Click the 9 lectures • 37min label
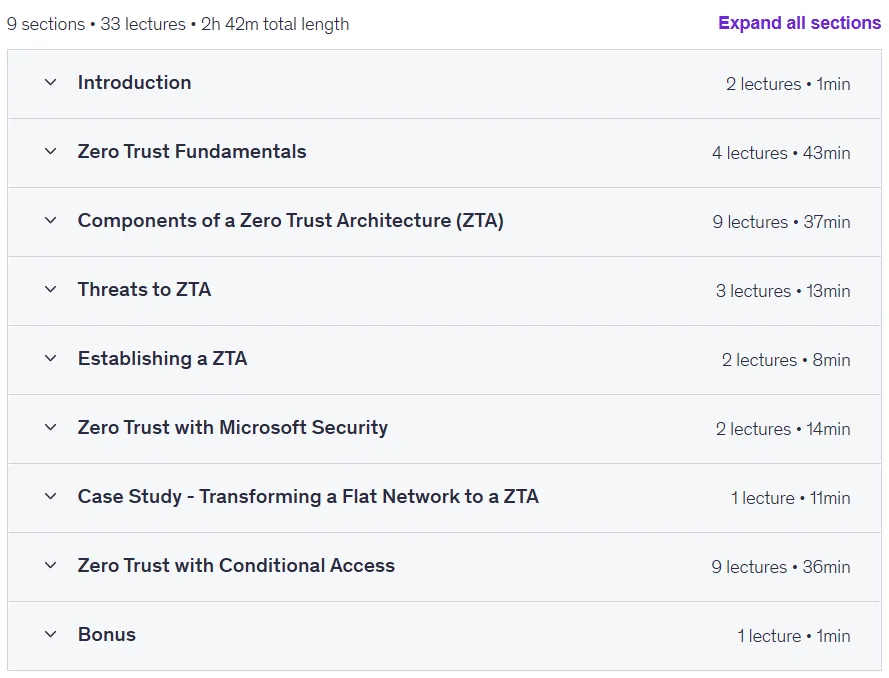 [781, 222]
